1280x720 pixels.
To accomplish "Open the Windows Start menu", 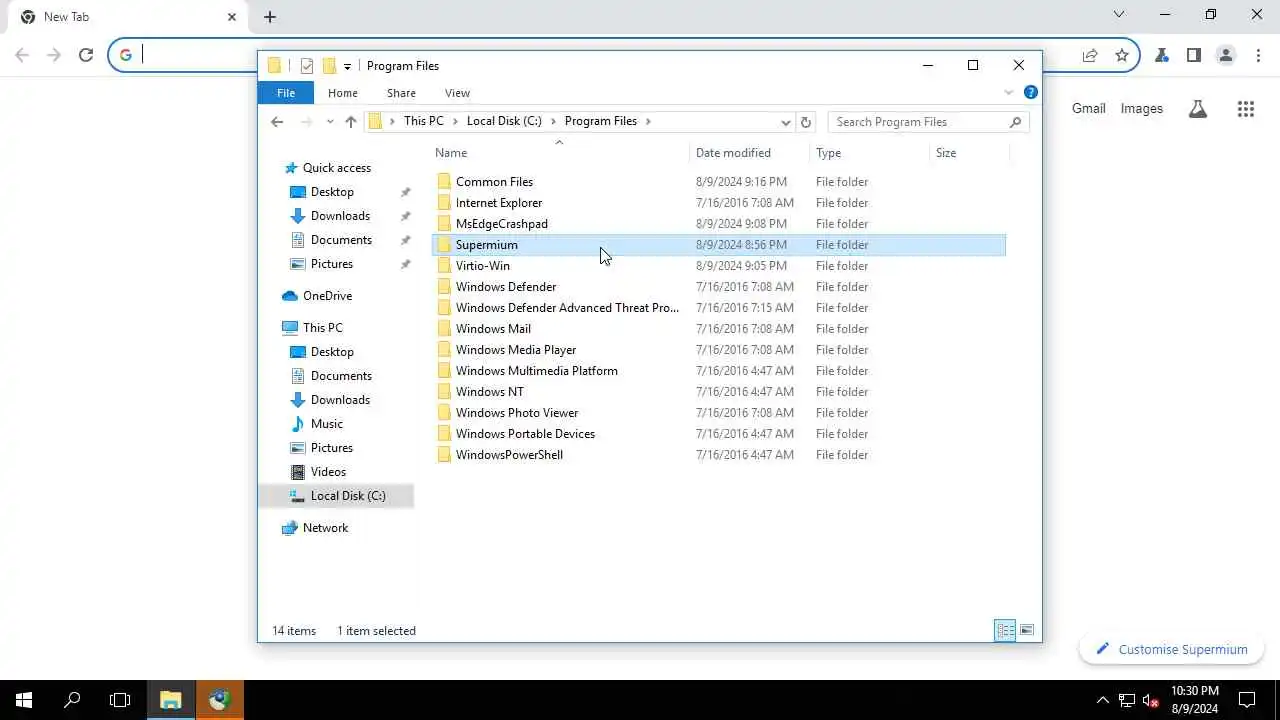I will click(x=24, y=700).
